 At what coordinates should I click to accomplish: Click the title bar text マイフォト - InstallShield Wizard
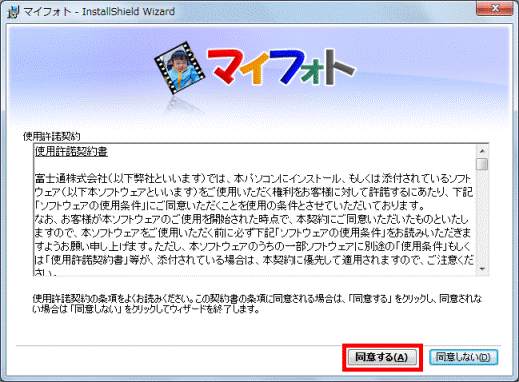click(x=99, y=12)
